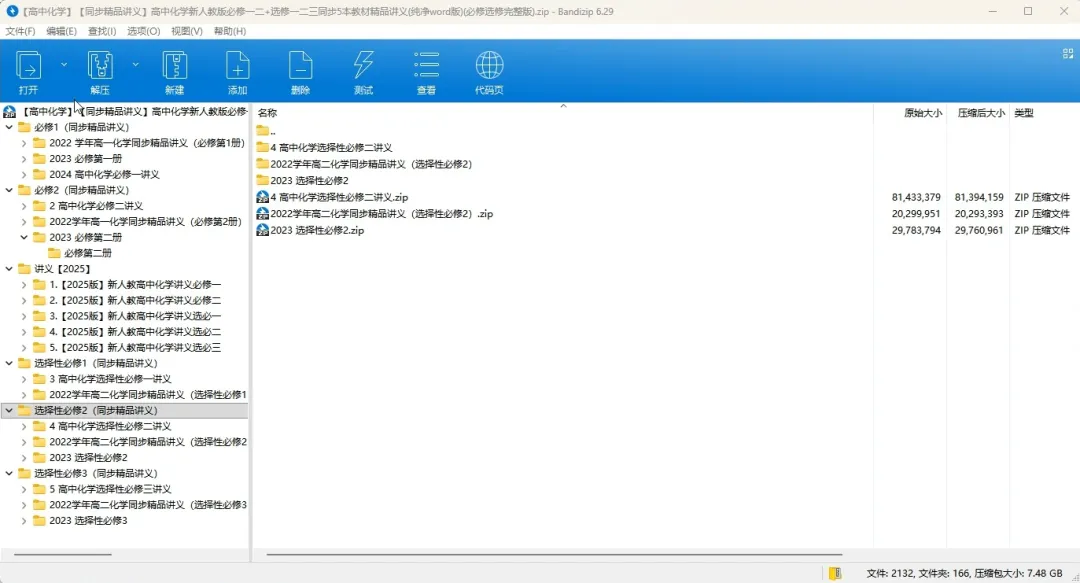Collapse the 必修1（同步精品讲义）tree node
This screenshot has width=1080, height=583.
pos(9,127)
